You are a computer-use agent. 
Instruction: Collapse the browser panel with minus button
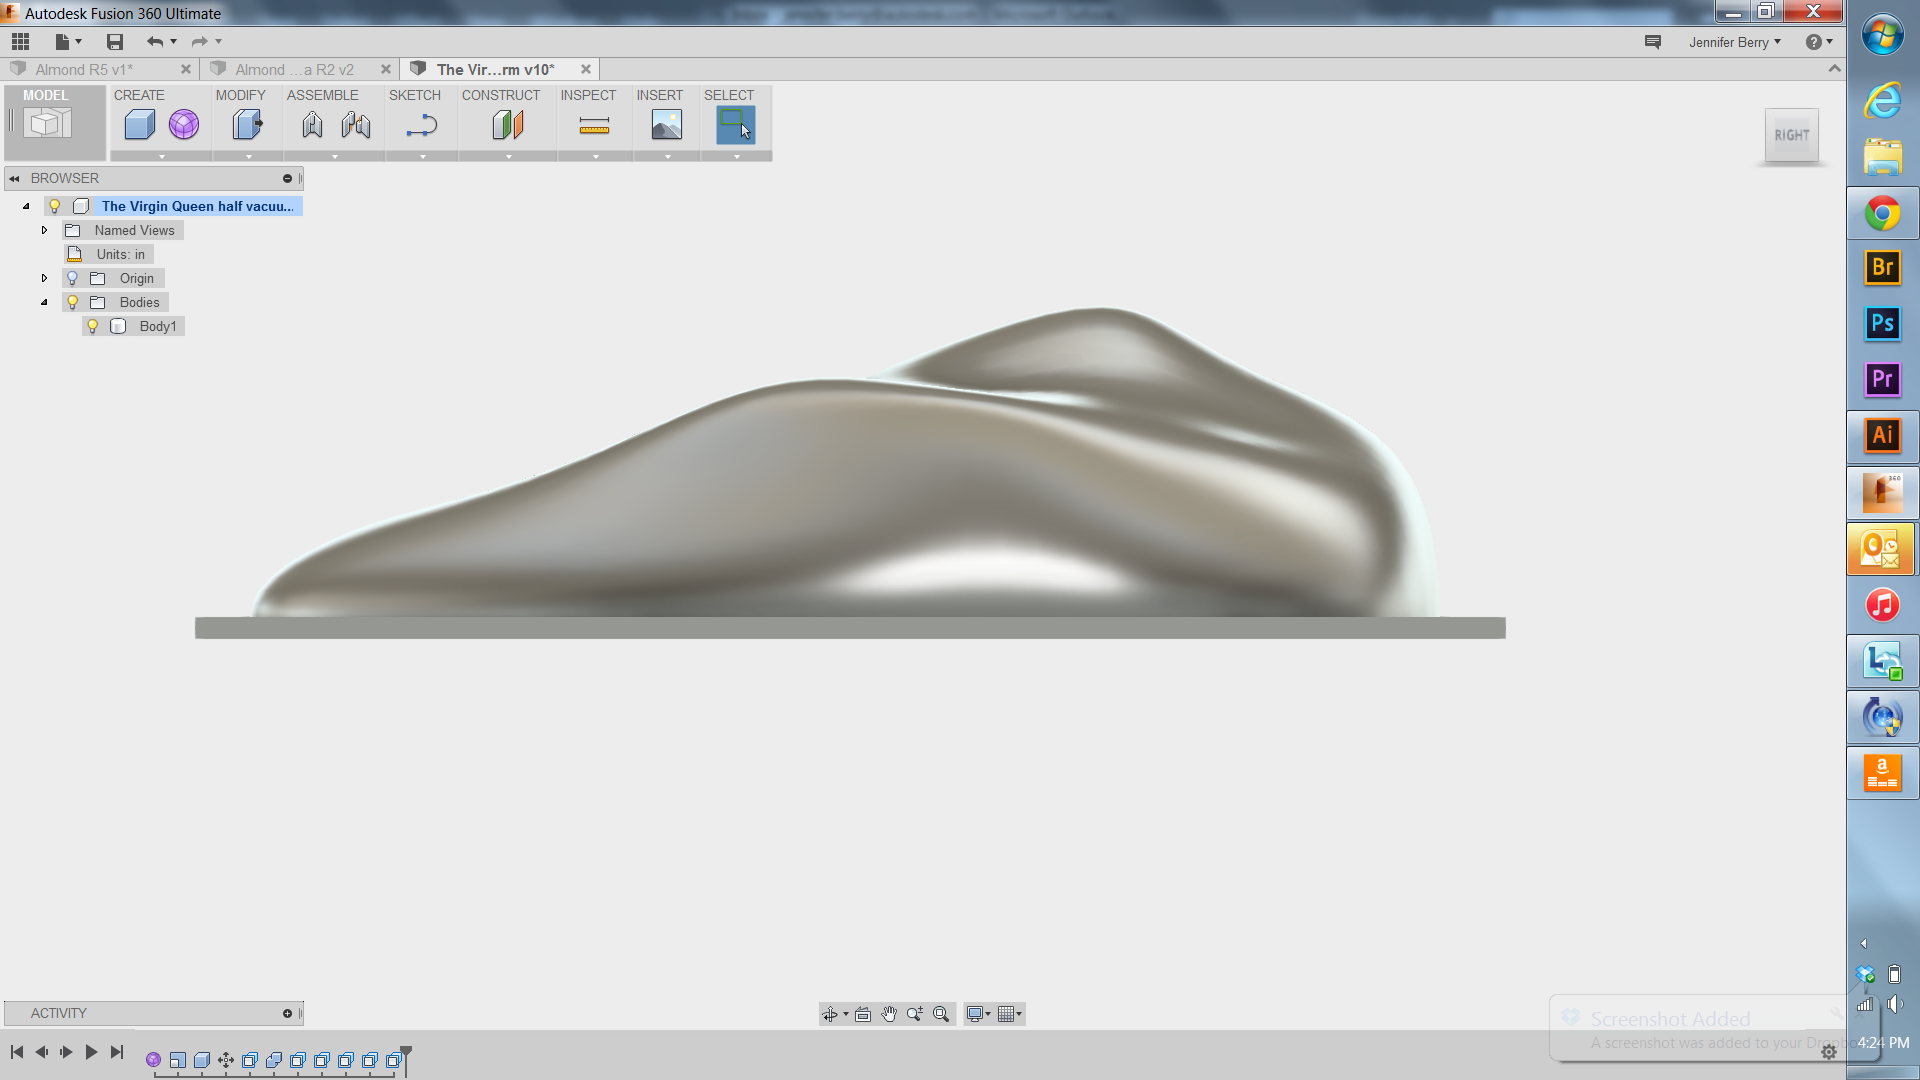click(287, 178)
